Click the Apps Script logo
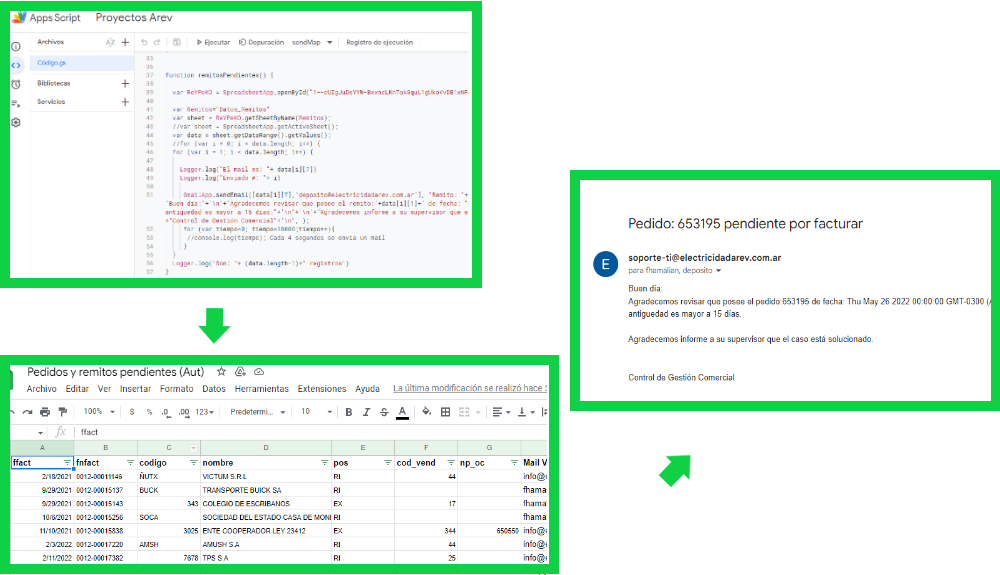This screenshot has height=575, width=1000. [x=19, y=17]
